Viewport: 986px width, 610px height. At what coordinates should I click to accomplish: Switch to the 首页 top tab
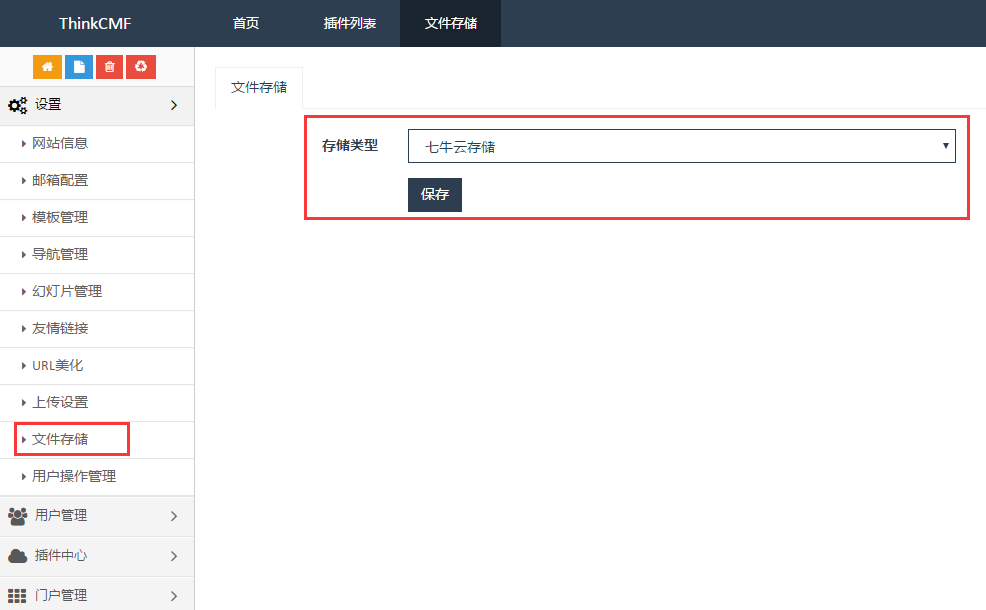tap(246, 23)
